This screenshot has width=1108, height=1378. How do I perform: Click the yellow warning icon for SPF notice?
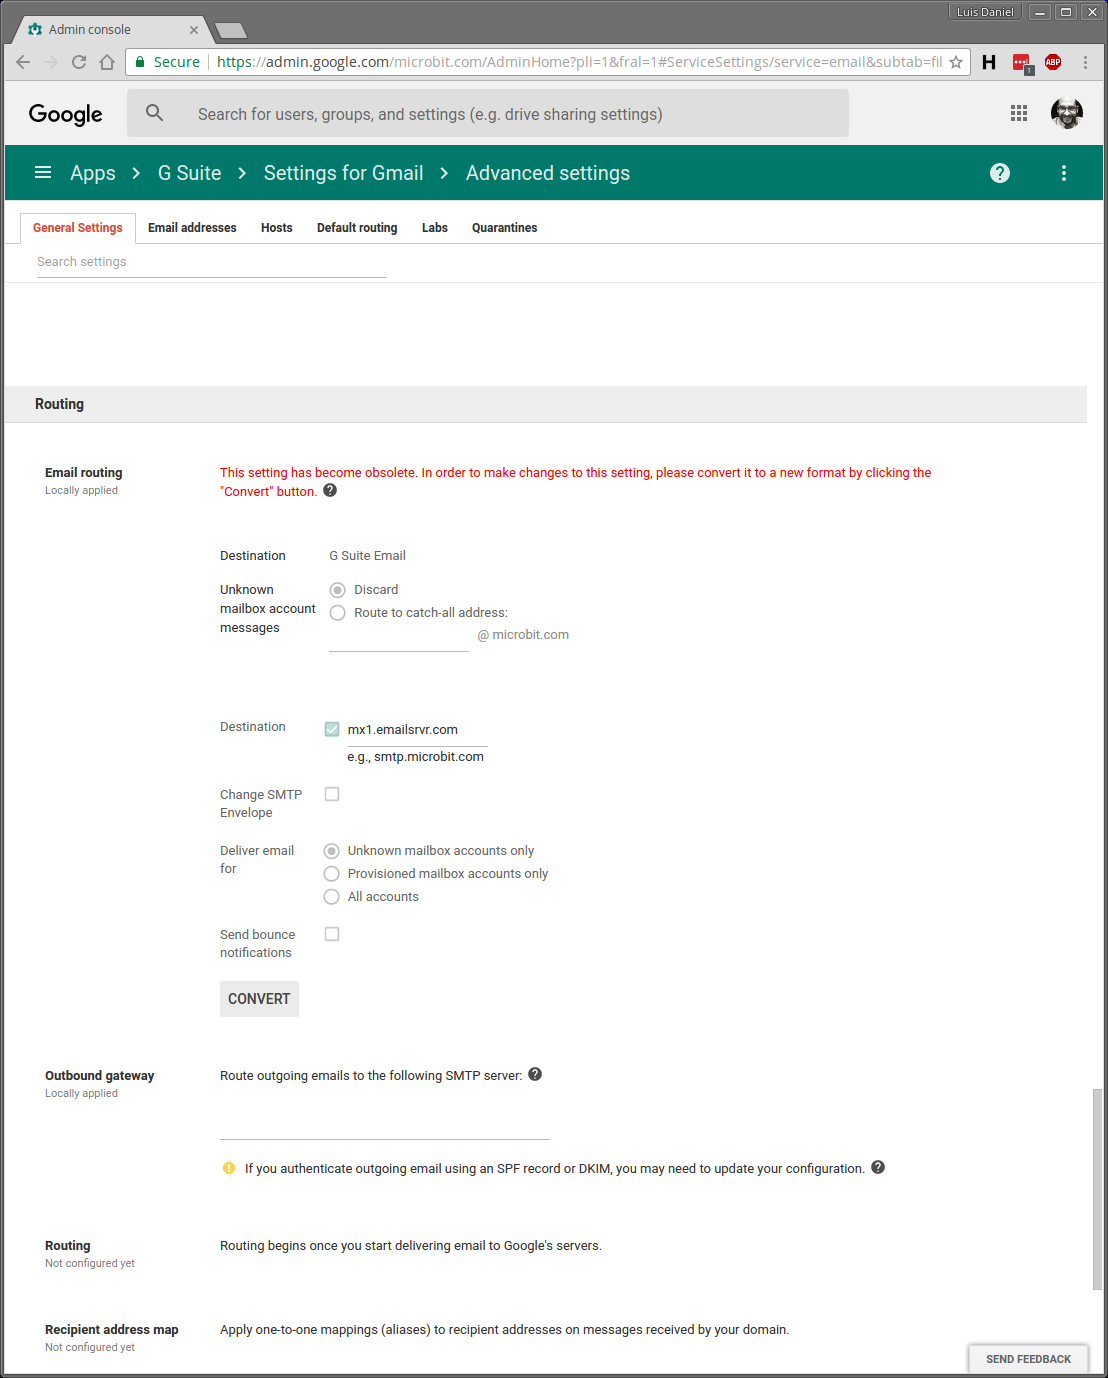(229, 1168)
